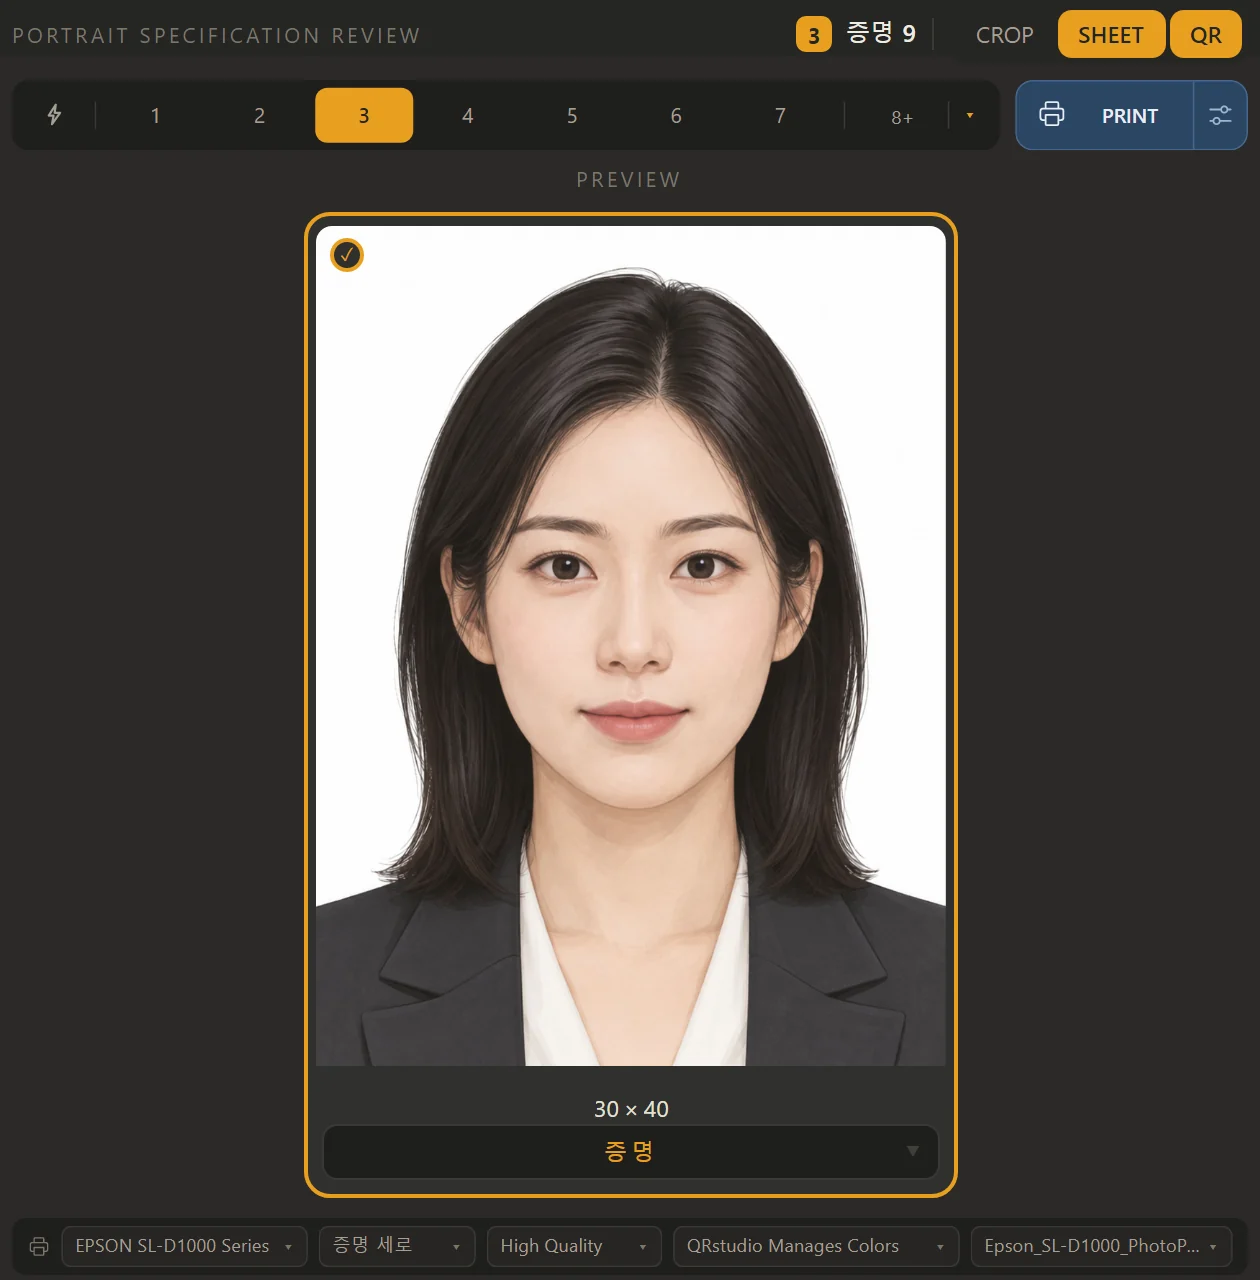Click the 증명 9 header label

coord(881,33)
